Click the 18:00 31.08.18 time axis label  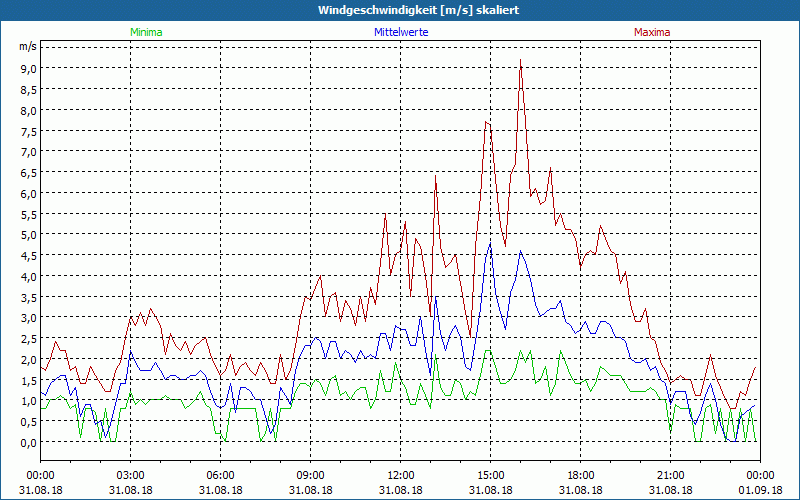[x=581, y=483]
